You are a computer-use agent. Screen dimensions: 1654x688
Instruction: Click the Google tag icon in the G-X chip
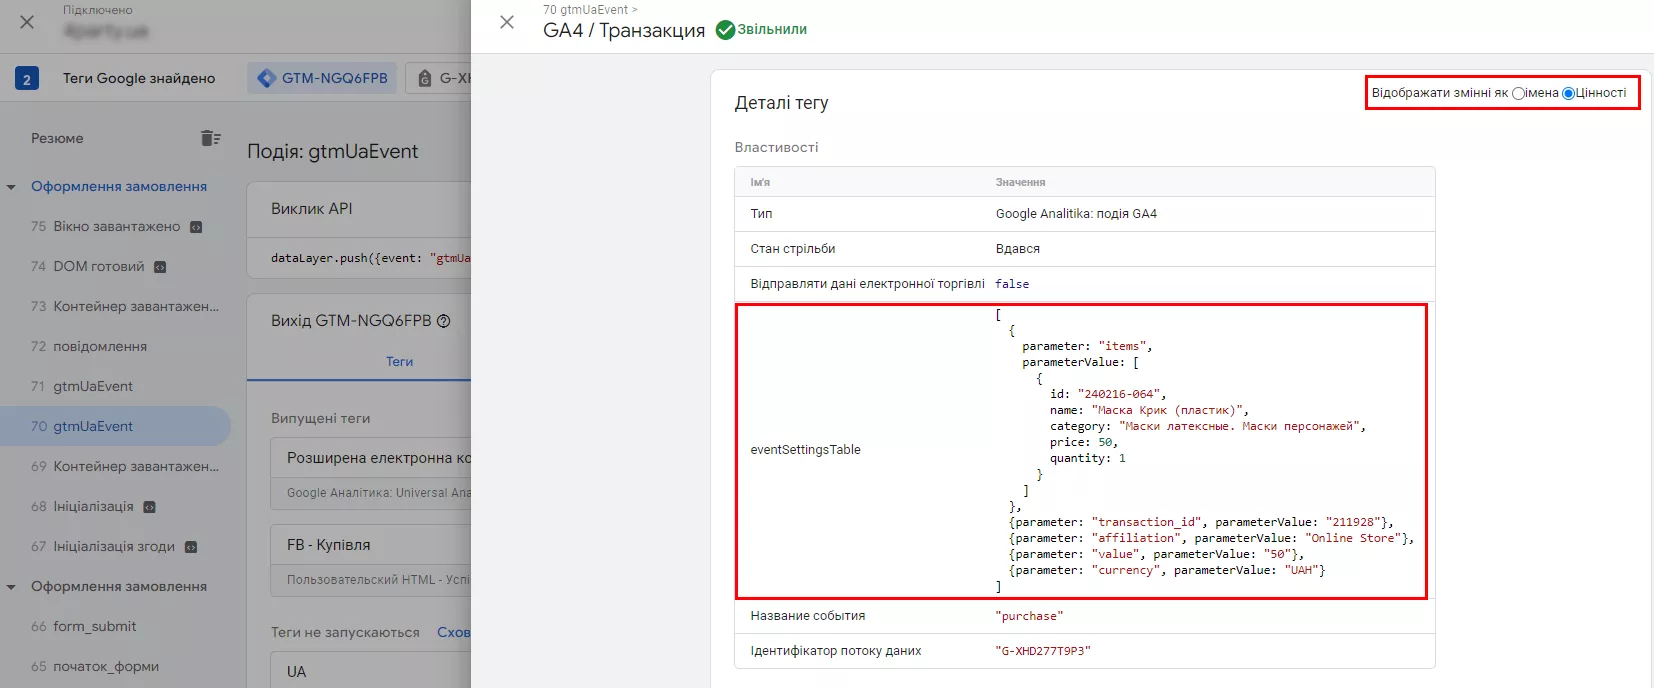coord(425,78)
